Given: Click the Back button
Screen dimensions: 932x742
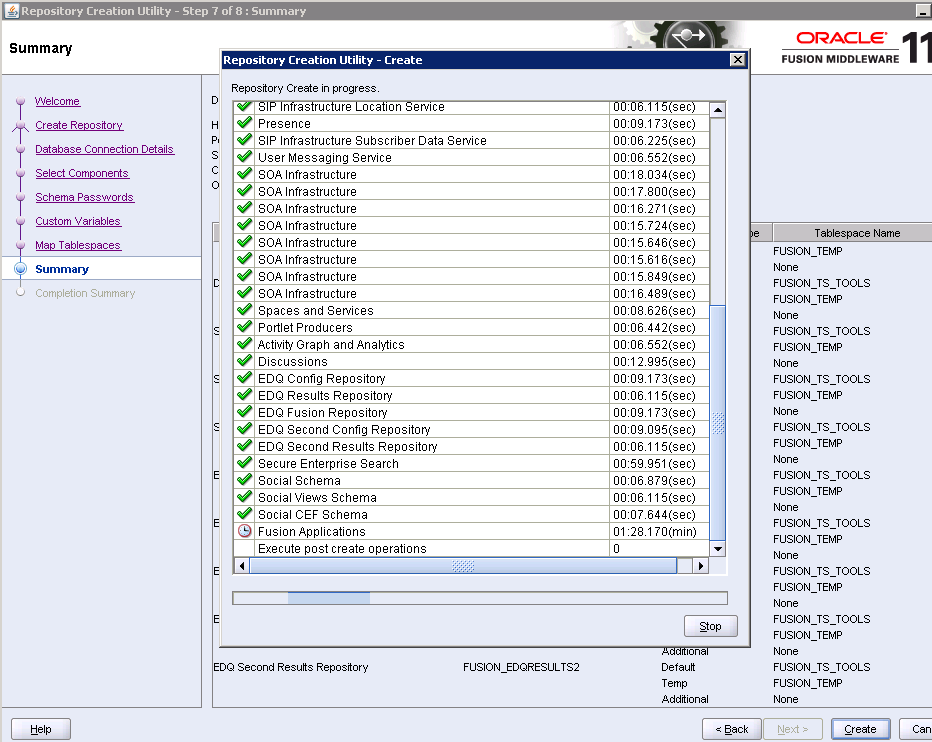Looking at the screenshot, I should 730,729.
